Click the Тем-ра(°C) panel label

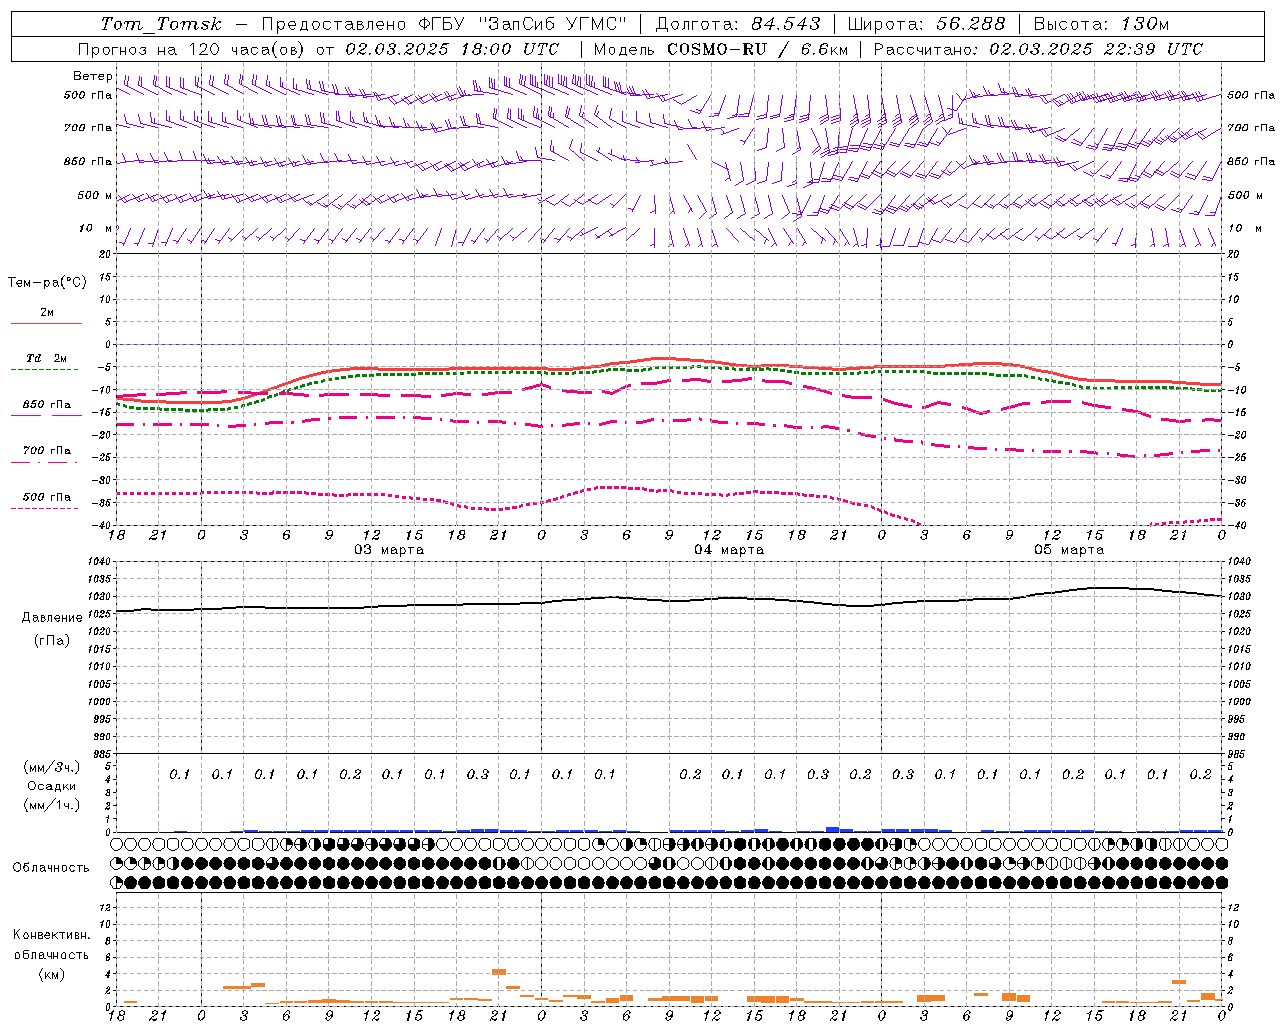coord(47,282)
